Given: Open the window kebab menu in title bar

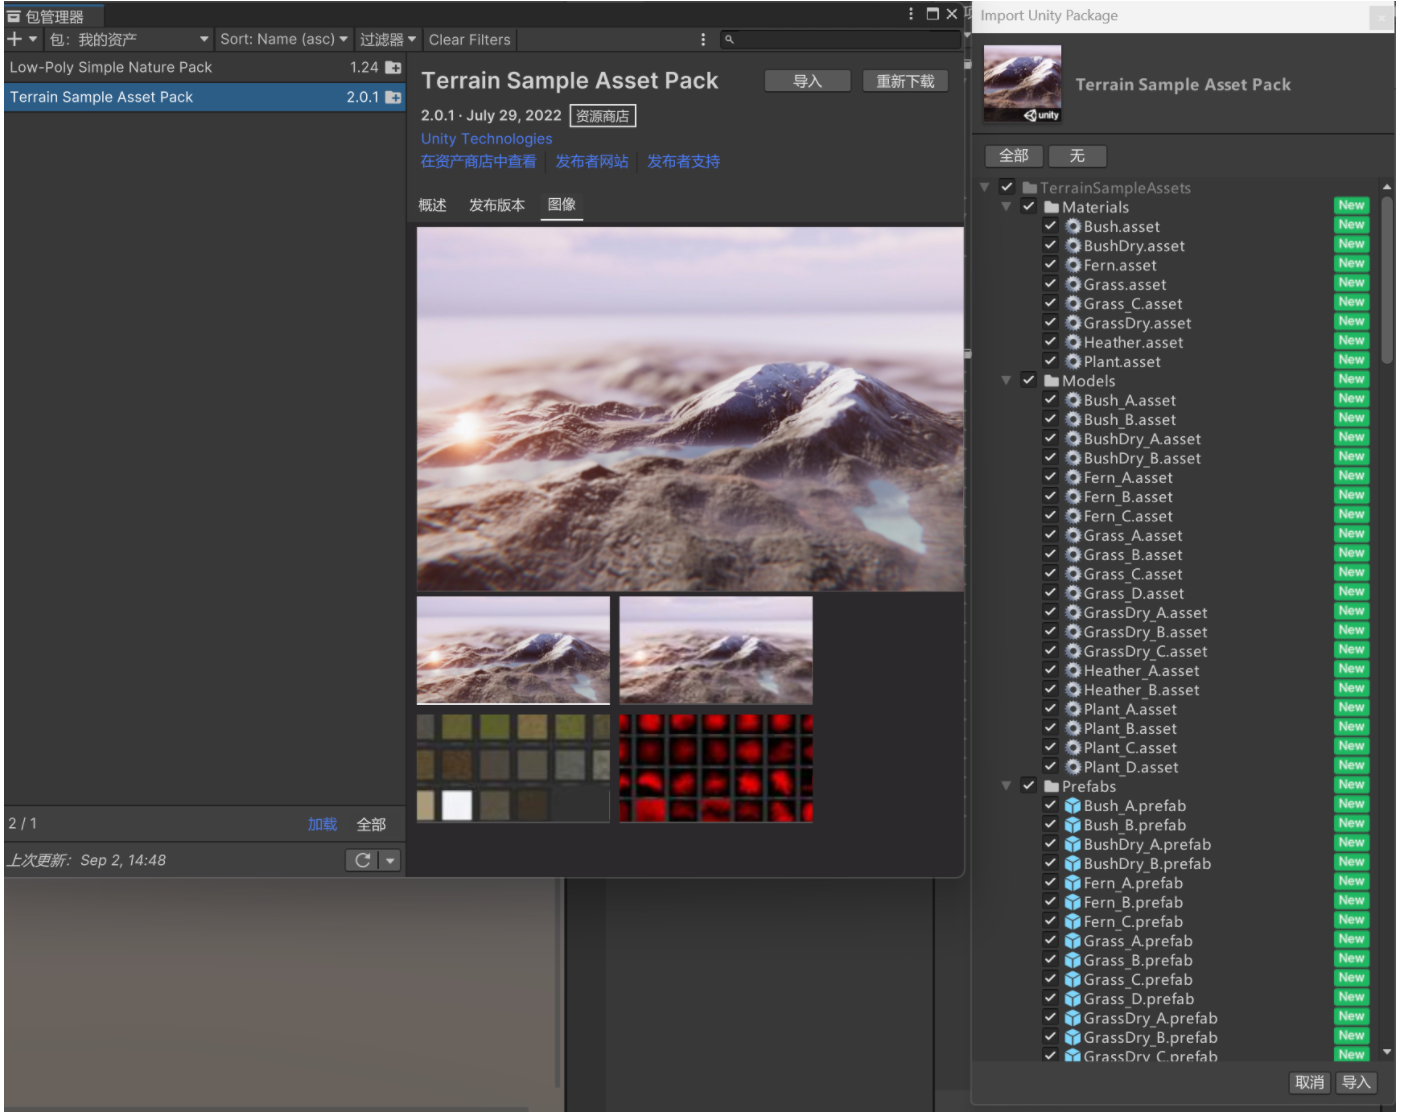Looking at the screenshot, I should pos(911,14).
